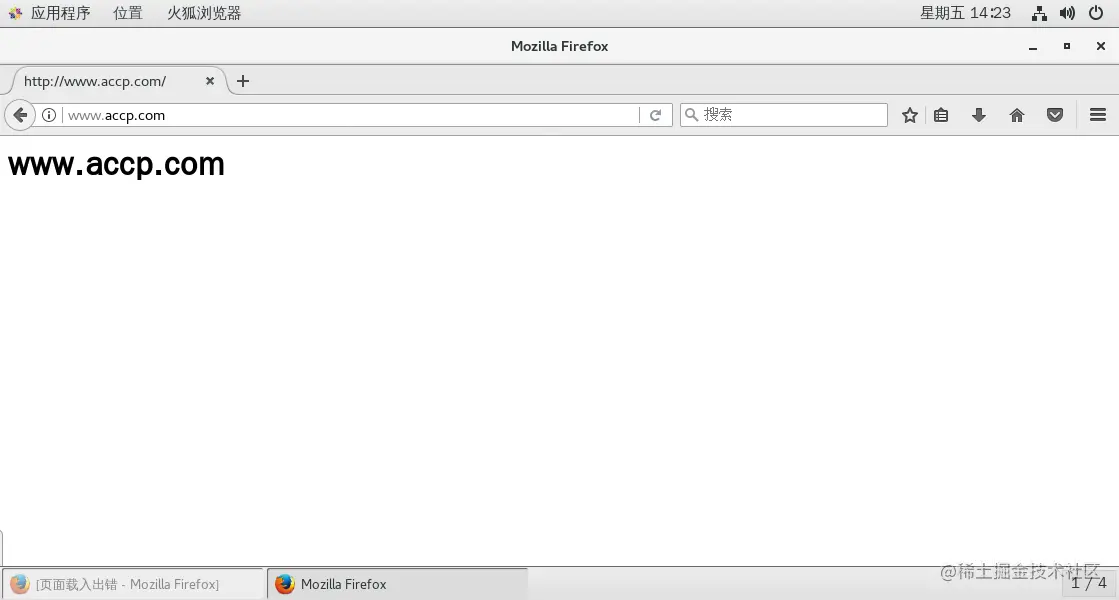The height and width of the screenshot is (600, 1119).
Task: Maximize the Firefox window
Action: [1067, 46]
